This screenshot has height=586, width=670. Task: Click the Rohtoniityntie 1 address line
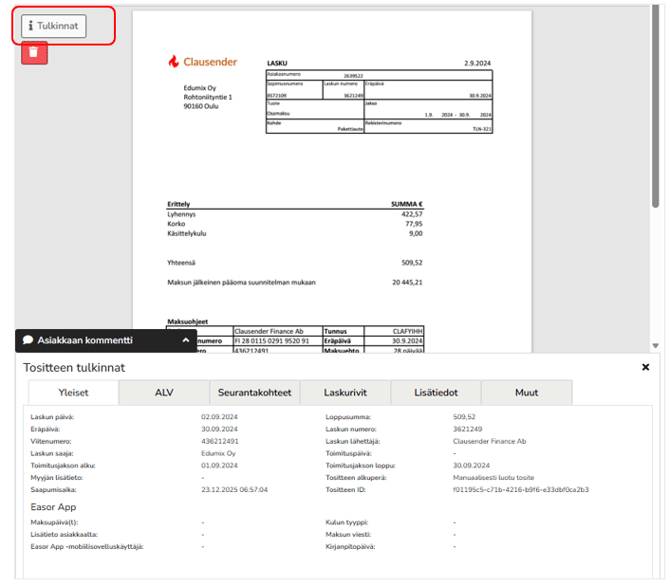(x=208, y=97)
